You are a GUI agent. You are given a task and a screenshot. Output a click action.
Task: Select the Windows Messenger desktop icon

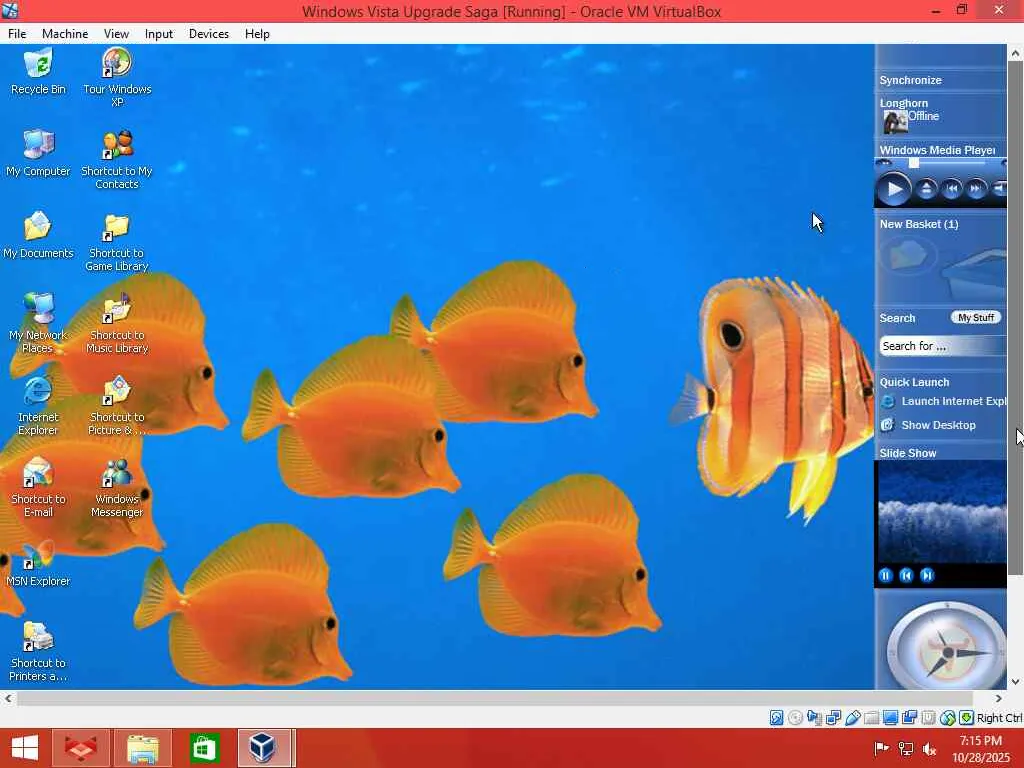(117, 488)
